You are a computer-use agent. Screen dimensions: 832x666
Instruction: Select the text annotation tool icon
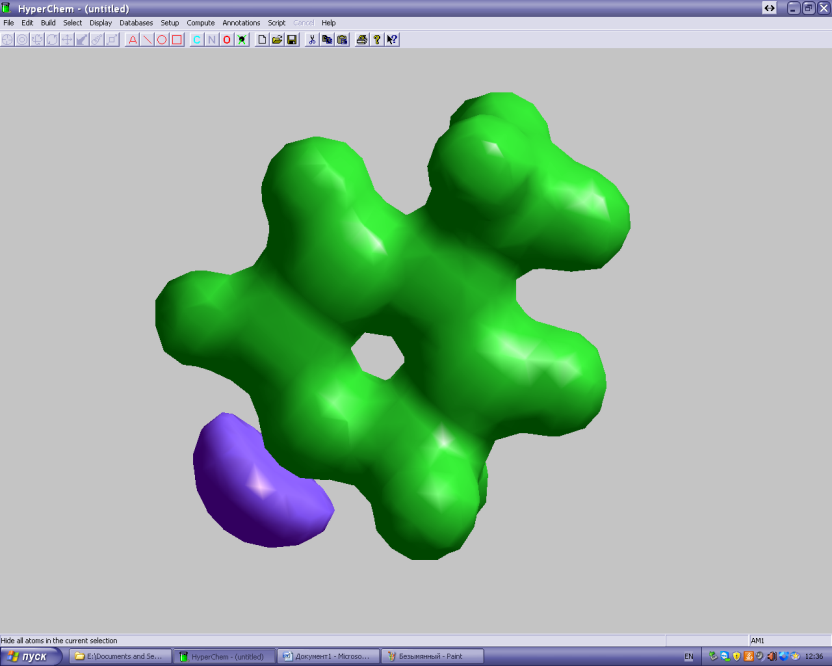[x=132, y=40]
